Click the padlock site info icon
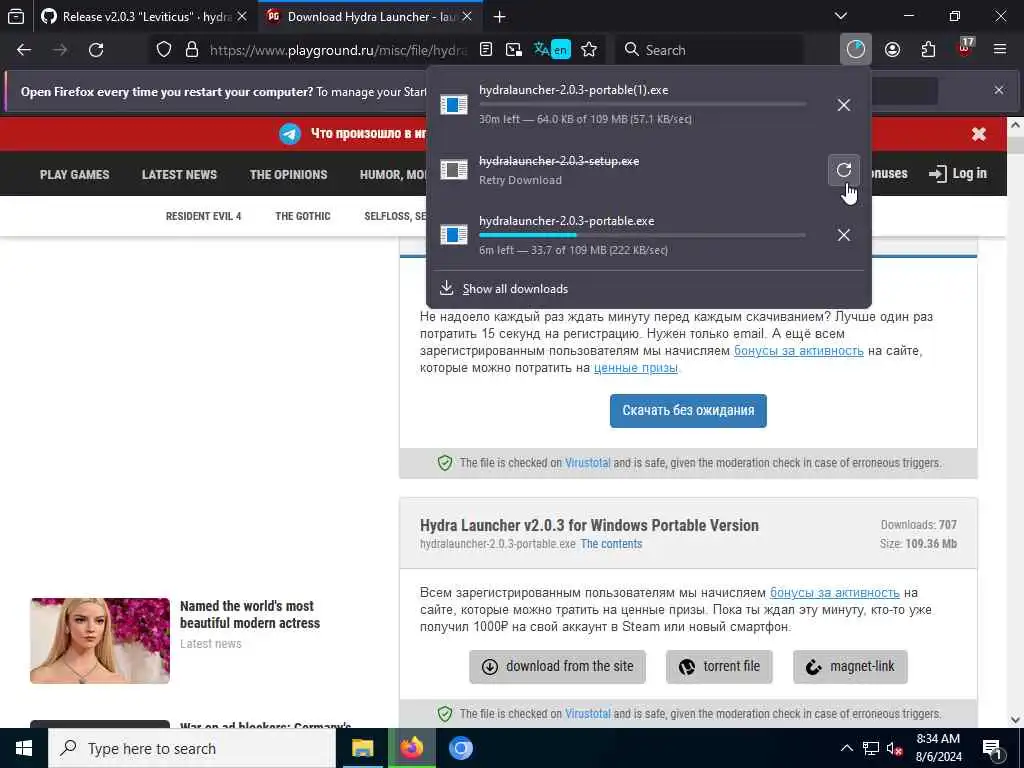 tap(191, 50)
